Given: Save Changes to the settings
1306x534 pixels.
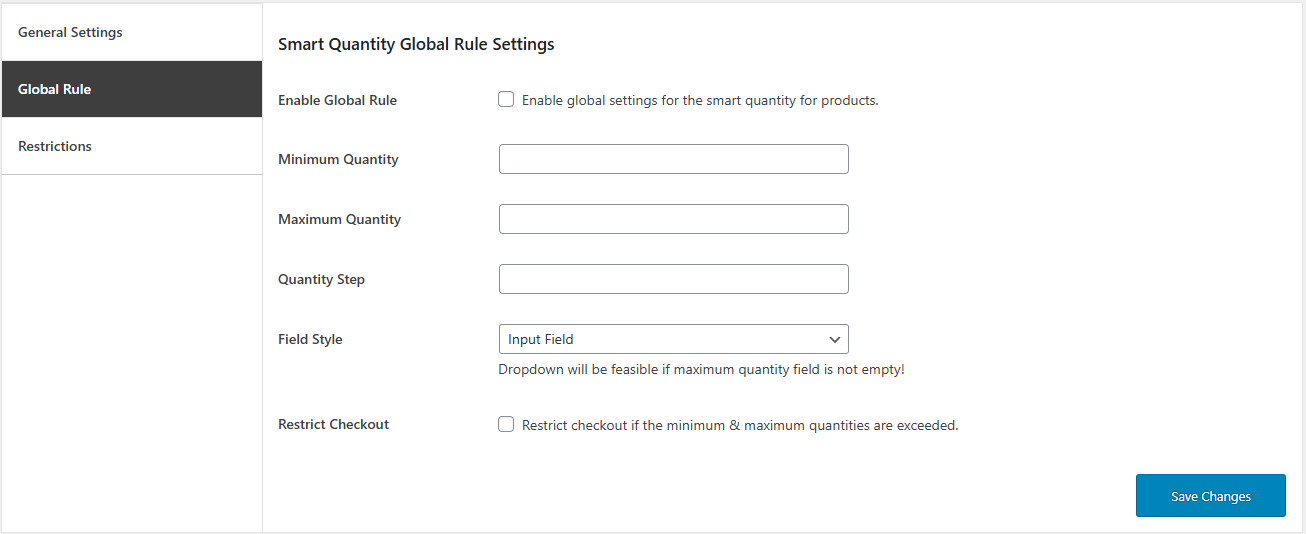Looking at the screenshot, I should pos(1211,496).
